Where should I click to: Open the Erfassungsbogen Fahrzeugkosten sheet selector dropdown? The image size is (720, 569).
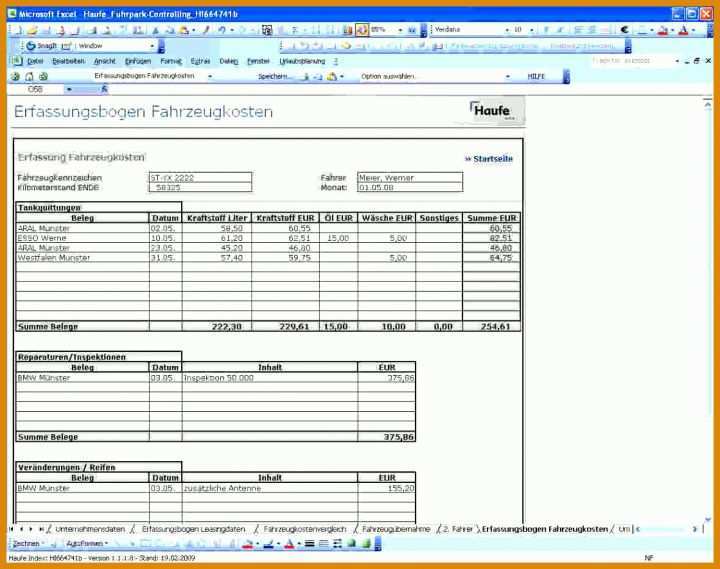pyautogui.click(x=210, y=77)
